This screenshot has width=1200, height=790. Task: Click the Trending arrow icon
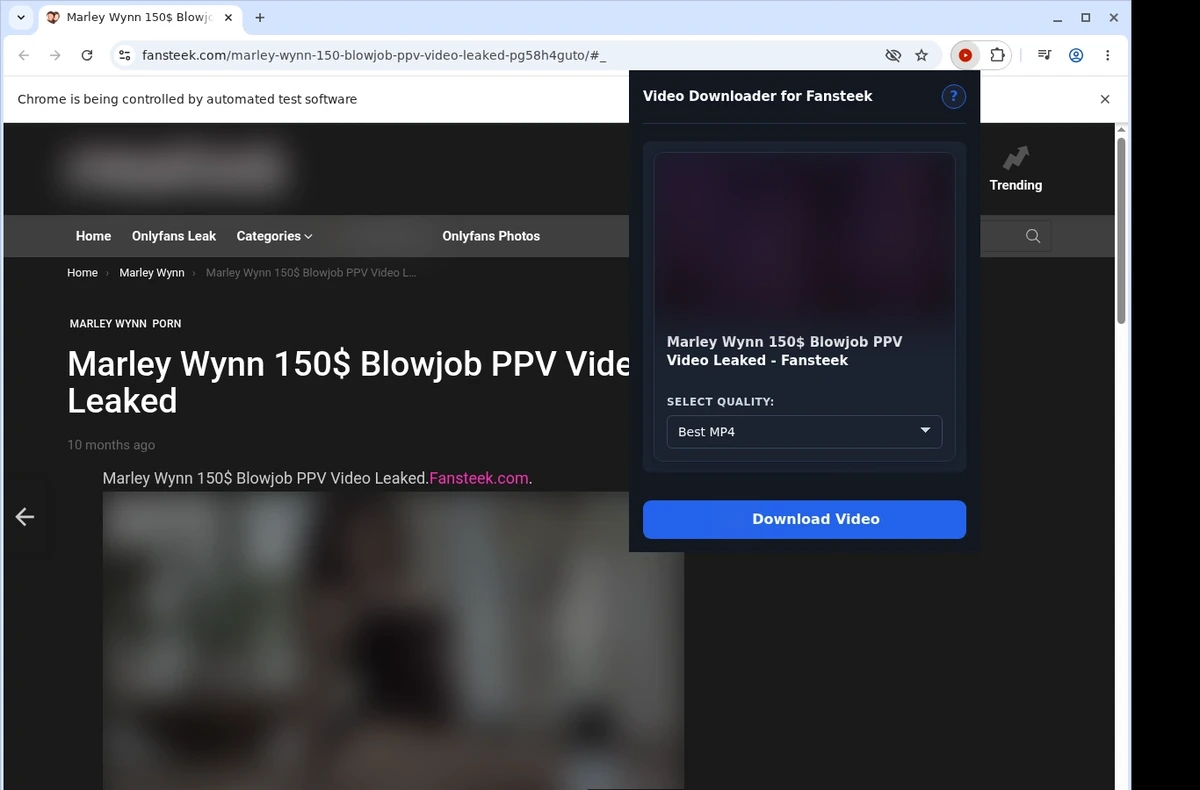(1016, 158)
